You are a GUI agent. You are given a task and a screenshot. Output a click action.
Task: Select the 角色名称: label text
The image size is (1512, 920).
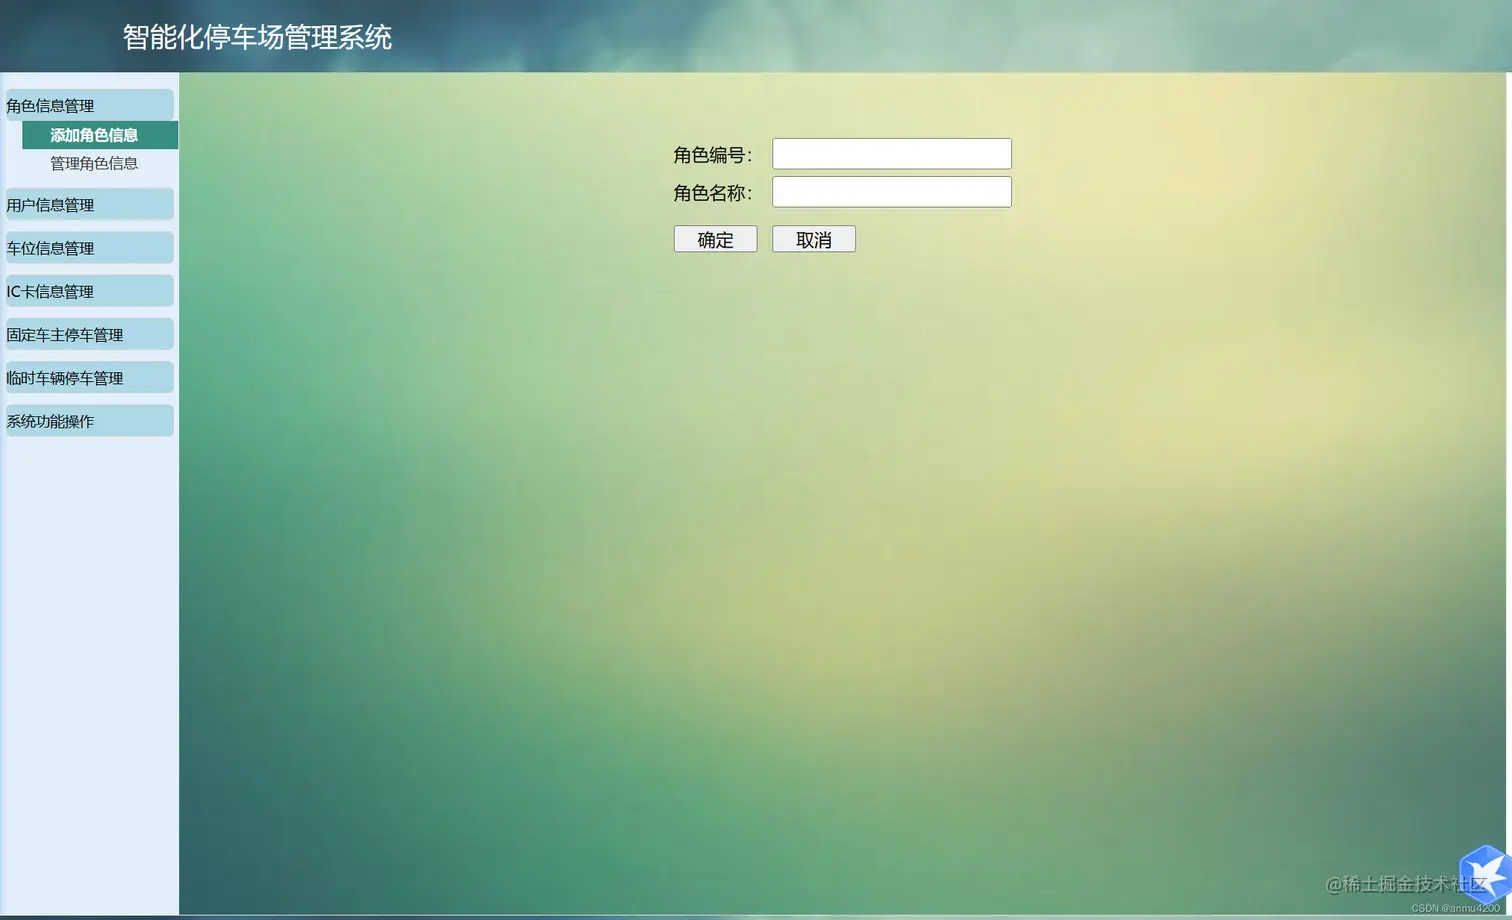(x=713, y=193)
